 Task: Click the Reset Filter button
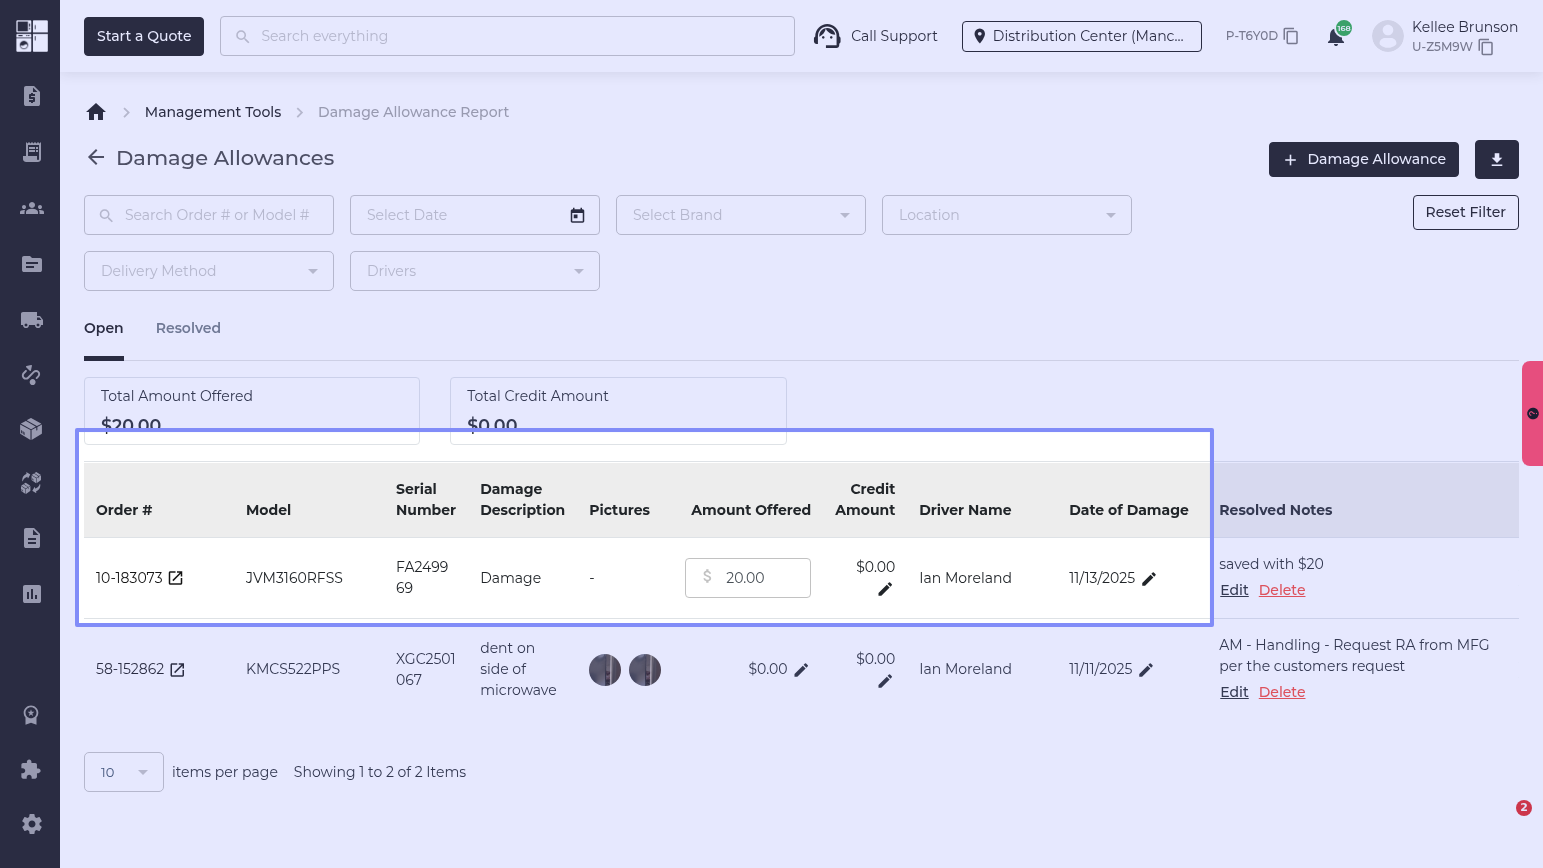click(x=1465, y=212)
